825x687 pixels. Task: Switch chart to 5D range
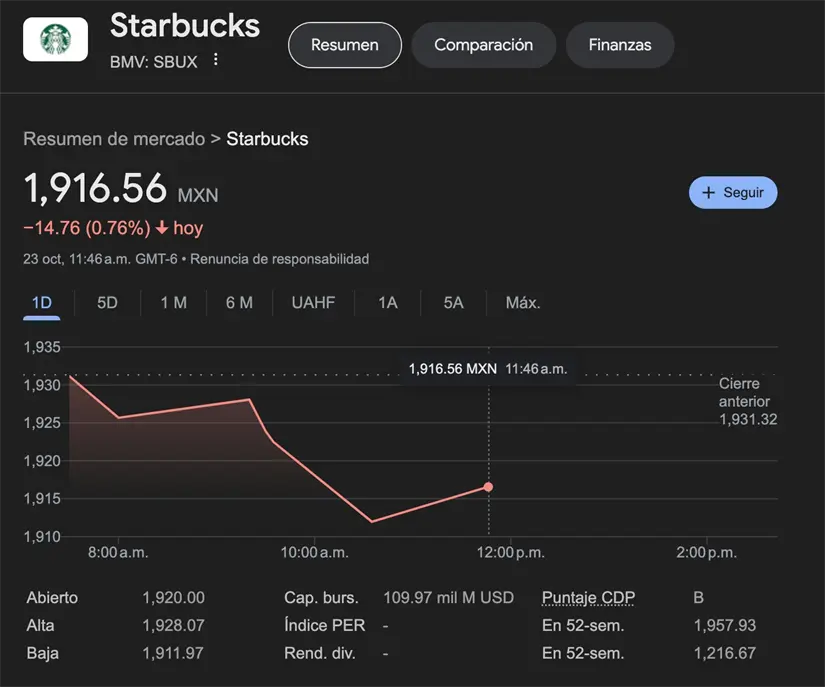point(107,303)
